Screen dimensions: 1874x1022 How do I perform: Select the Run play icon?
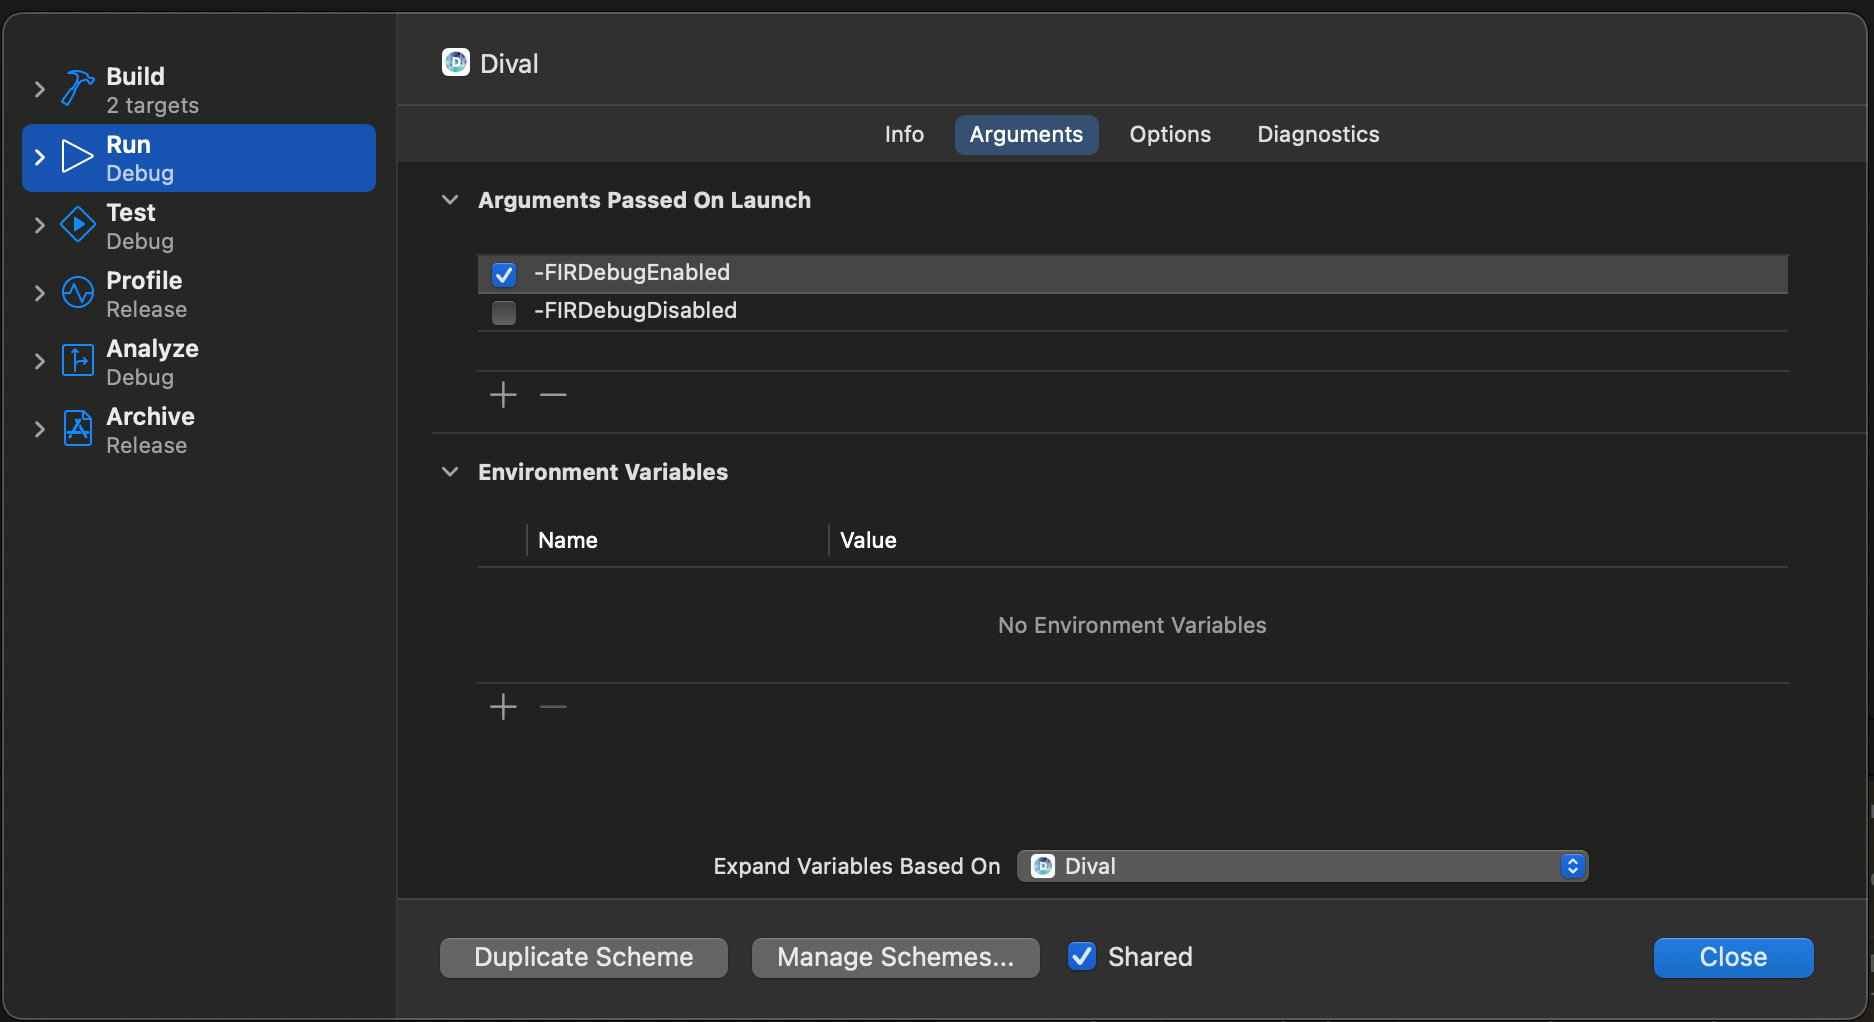[77, 157]
